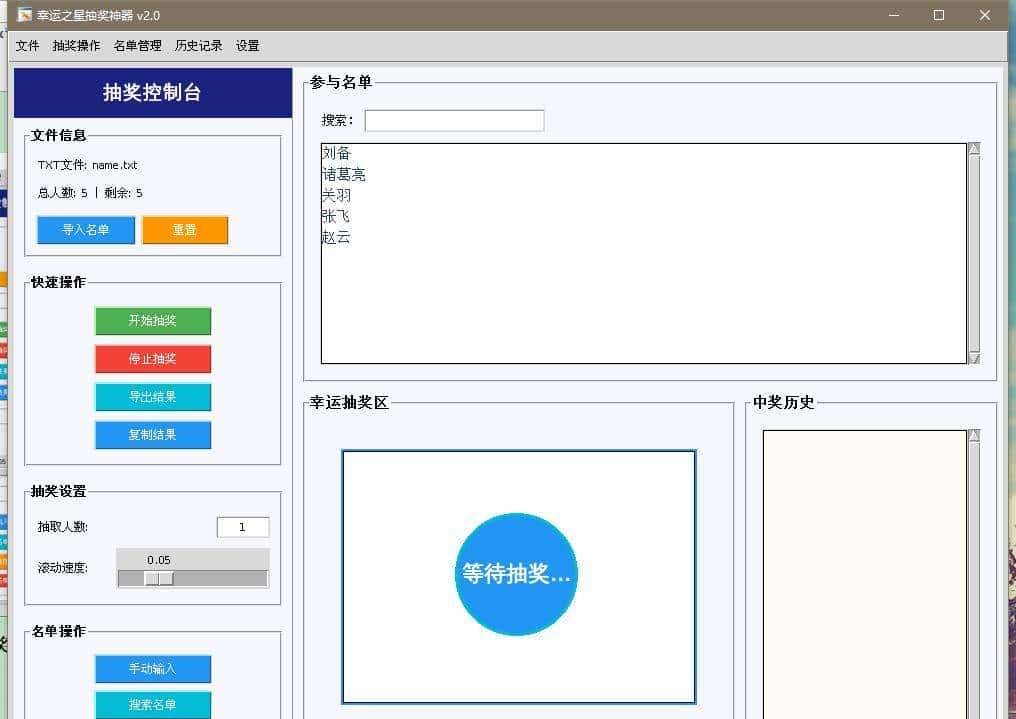
Task: Click 复制结果 to copy results
Action: (x=152, y=434)
